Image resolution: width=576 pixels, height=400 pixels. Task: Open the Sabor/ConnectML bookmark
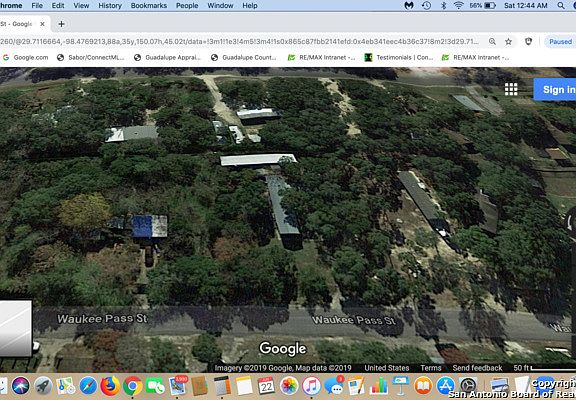coord(91,57)
